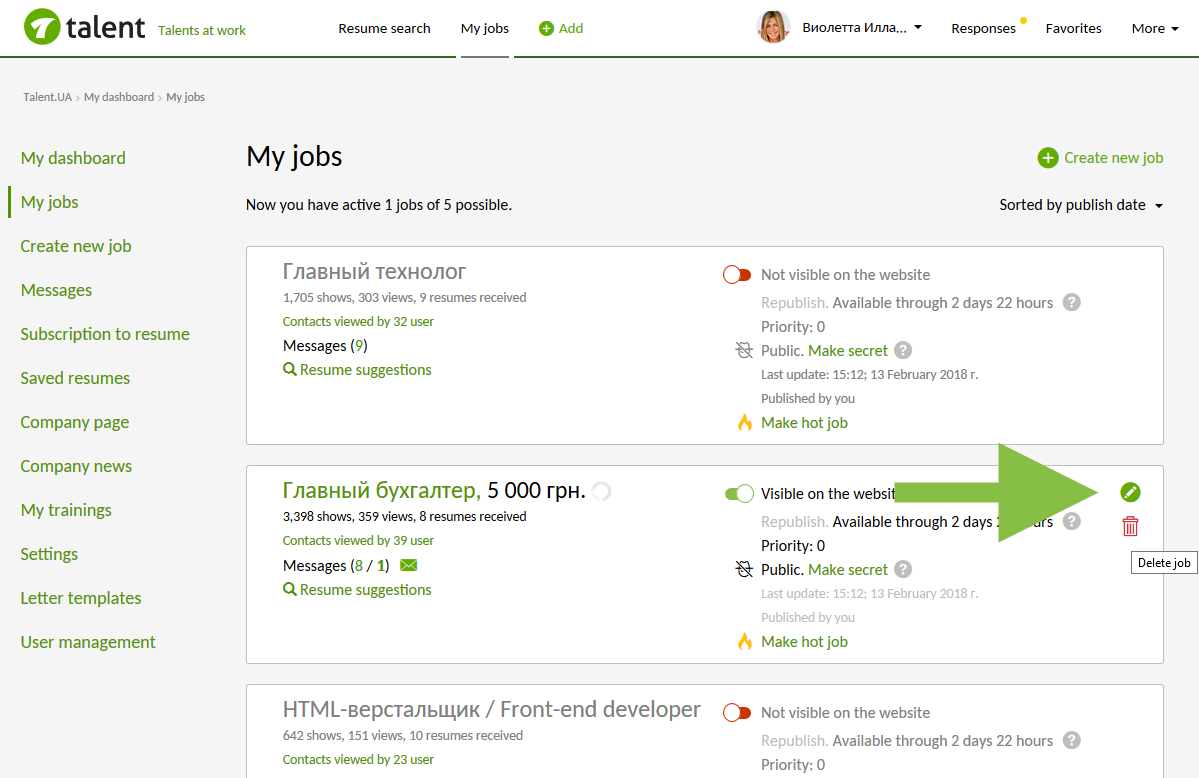The height and width of the screenshot is (778, 1199).
Task: Click the pencil edit job icon
Action: 1130,492
